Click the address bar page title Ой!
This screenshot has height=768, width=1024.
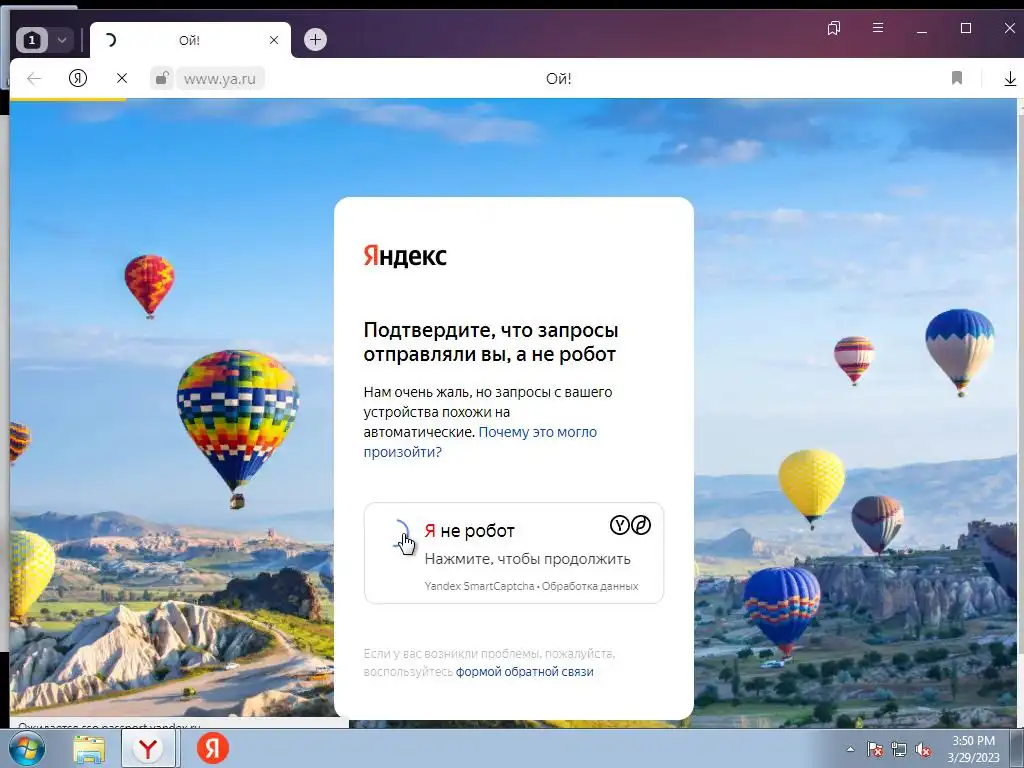coord(558,79)
